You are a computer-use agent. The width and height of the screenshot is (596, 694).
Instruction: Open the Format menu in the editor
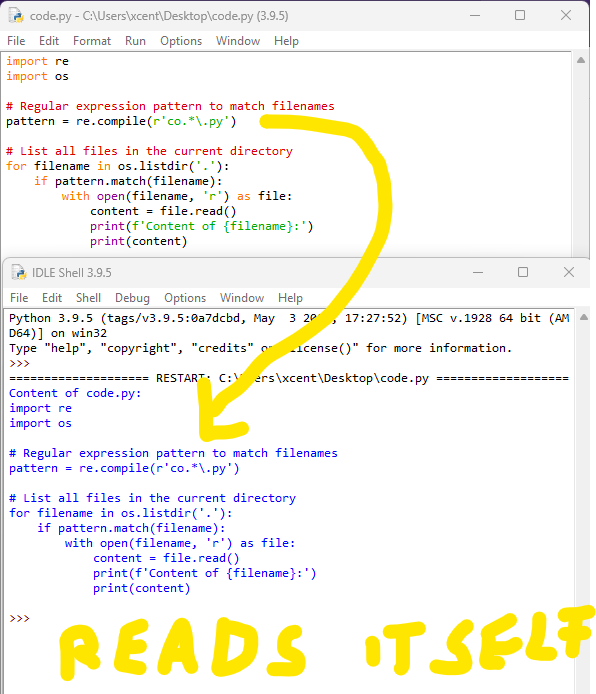tap(92, 41)
